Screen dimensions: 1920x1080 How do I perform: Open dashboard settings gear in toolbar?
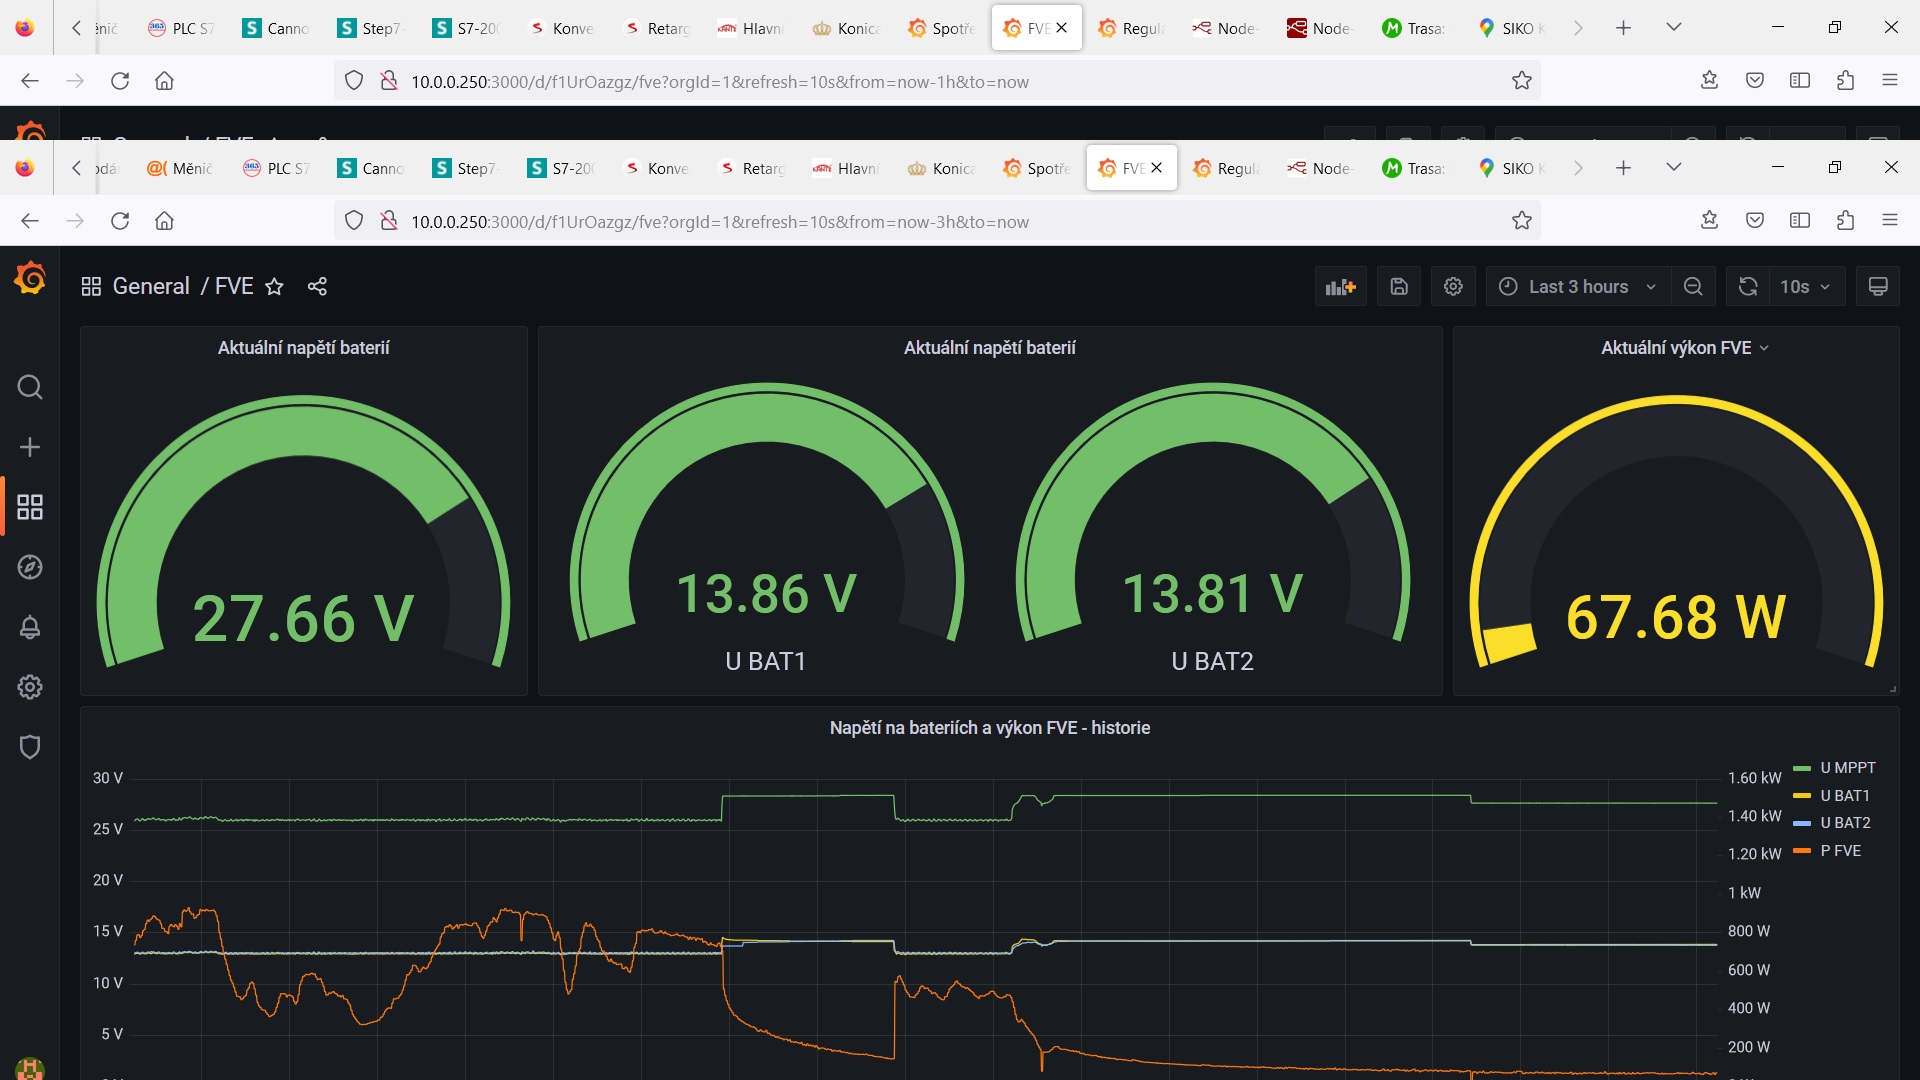coord(1453,287)
